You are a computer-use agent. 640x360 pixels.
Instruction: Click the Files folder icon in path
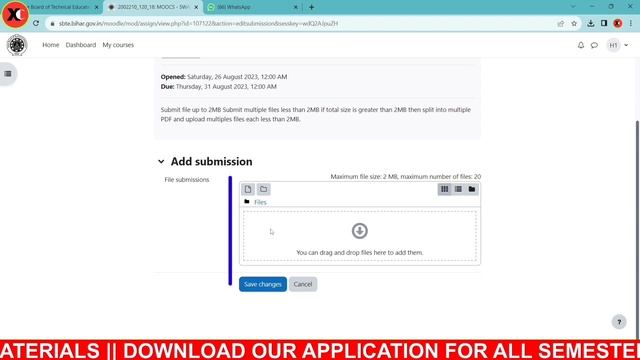tap(247, 202)
